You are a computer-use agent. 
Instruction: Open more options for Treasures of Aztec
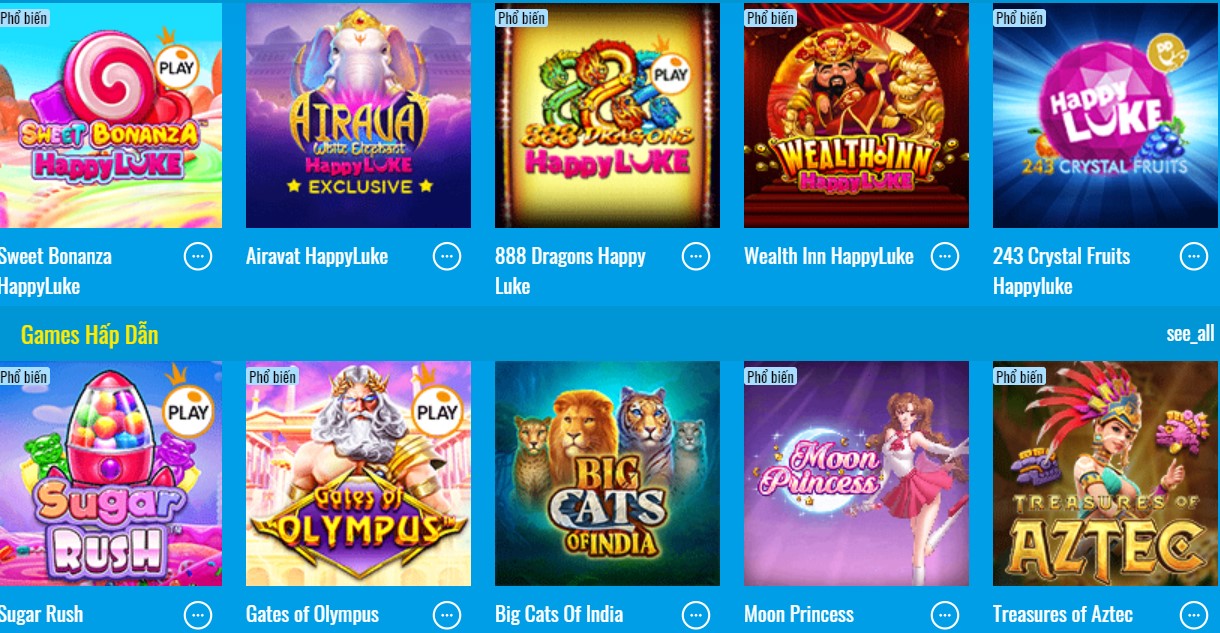click(x=1194, y=615)
